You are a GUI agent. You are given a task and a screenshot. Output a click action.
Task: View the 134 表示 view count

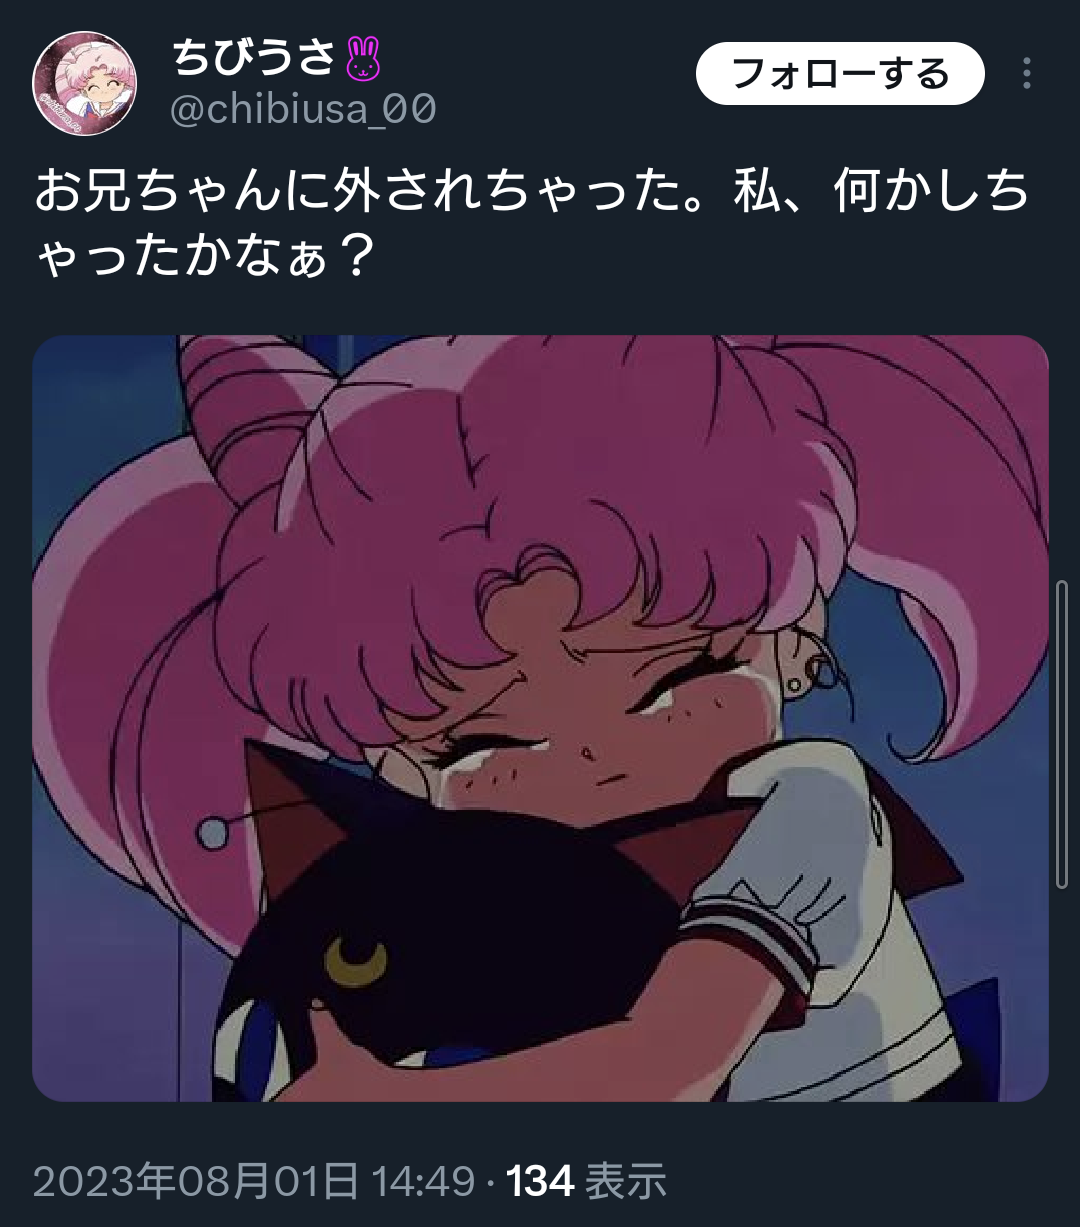[587, 1182]
